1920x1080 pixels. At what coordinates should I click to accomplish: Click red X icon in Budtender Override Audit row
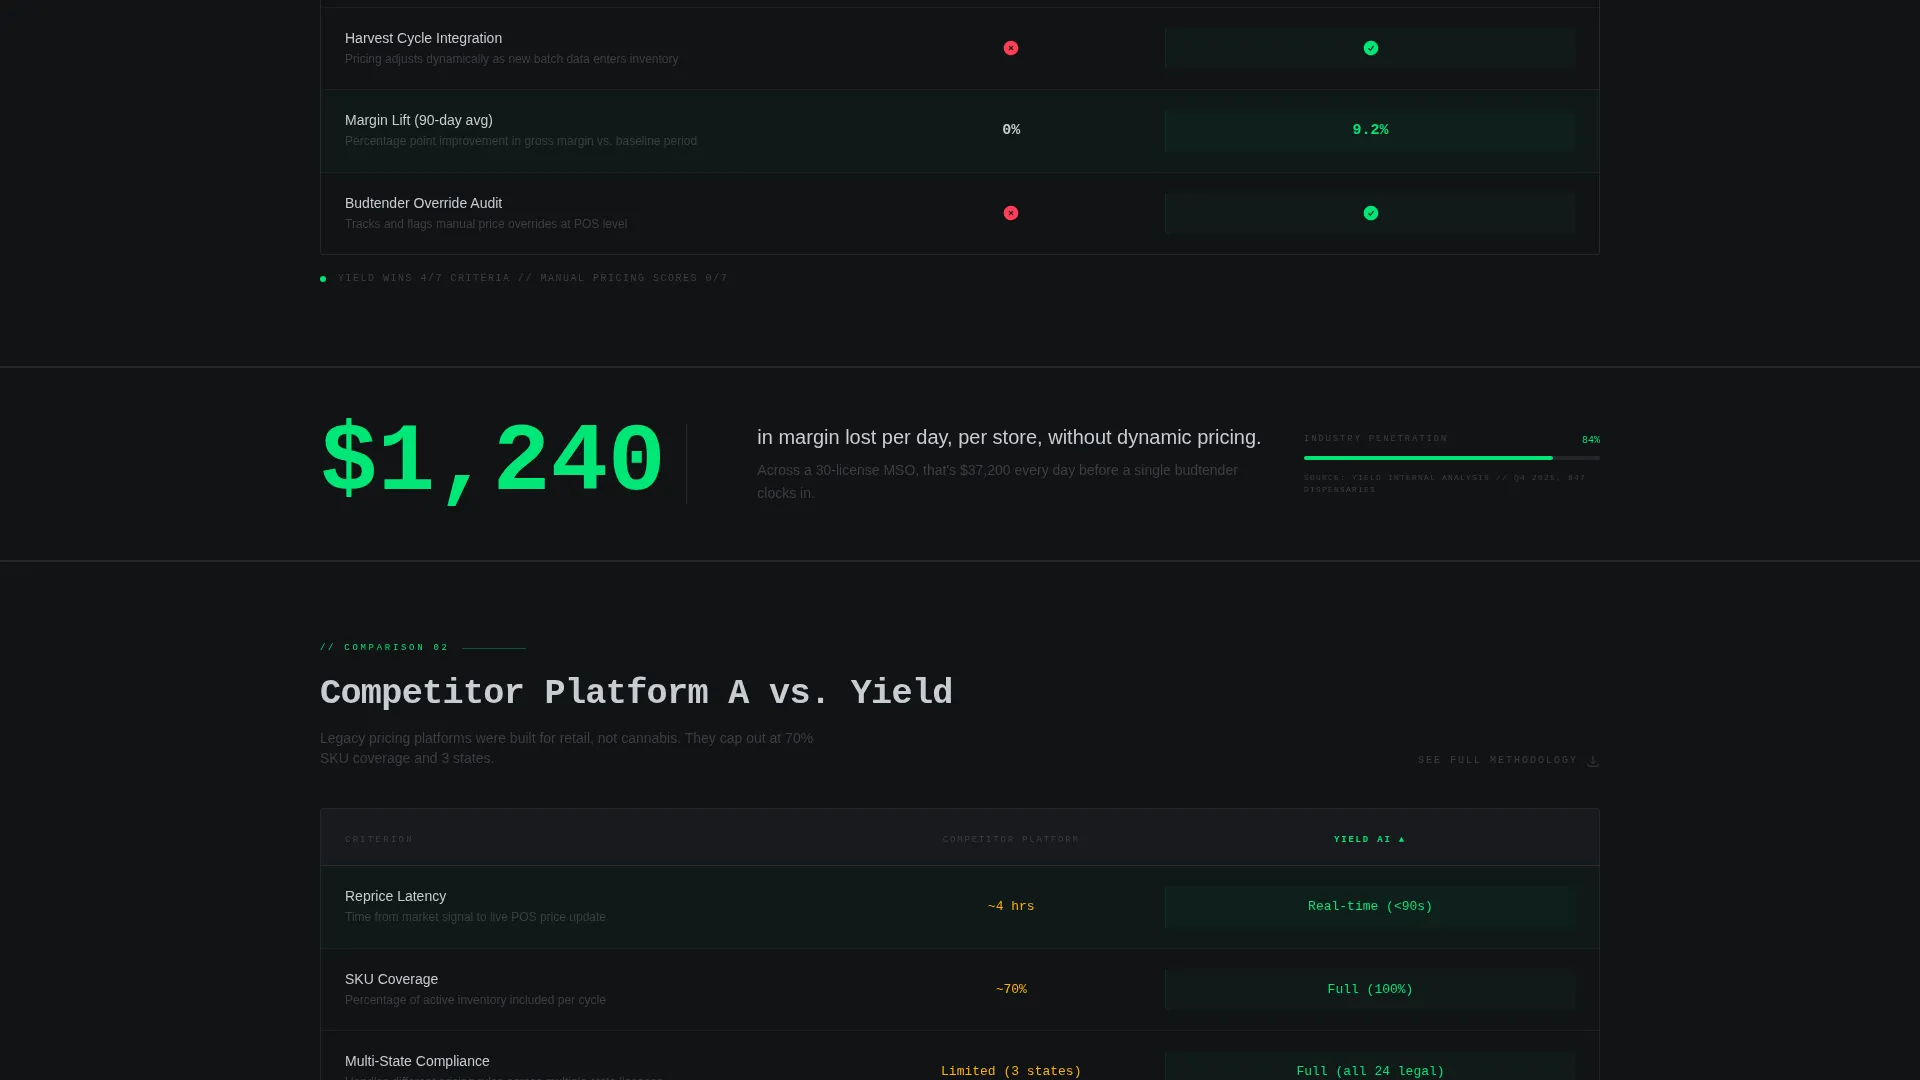pyautogui.click(x=1011, y=213)
